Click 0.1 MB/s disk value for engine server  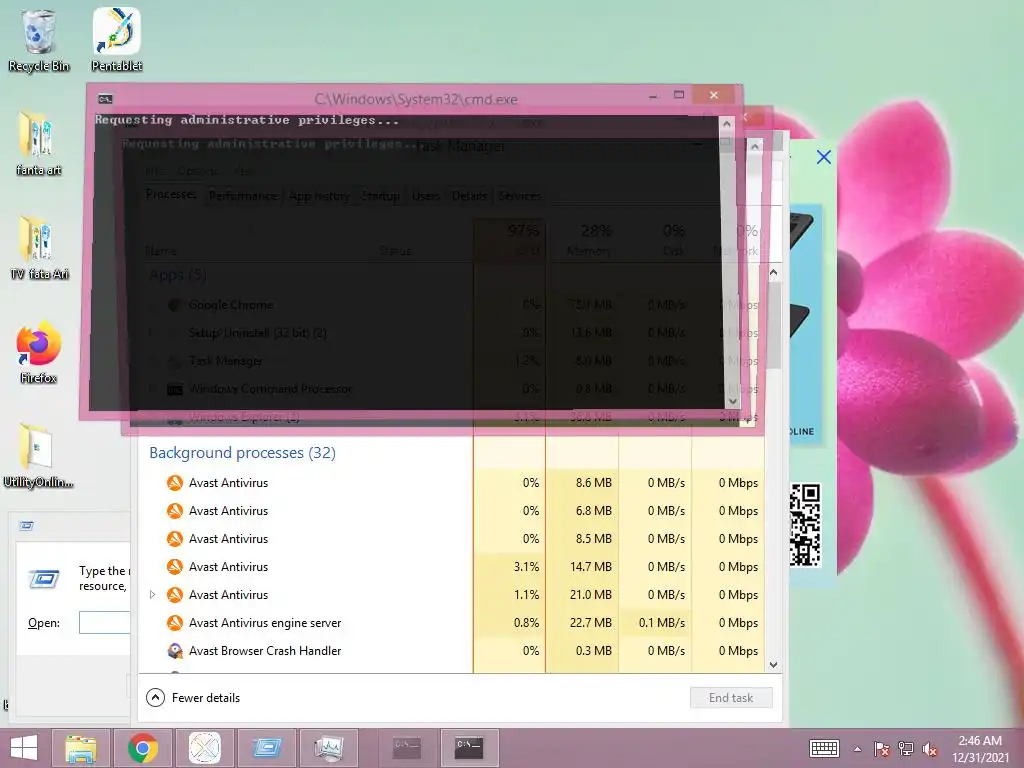662,622
